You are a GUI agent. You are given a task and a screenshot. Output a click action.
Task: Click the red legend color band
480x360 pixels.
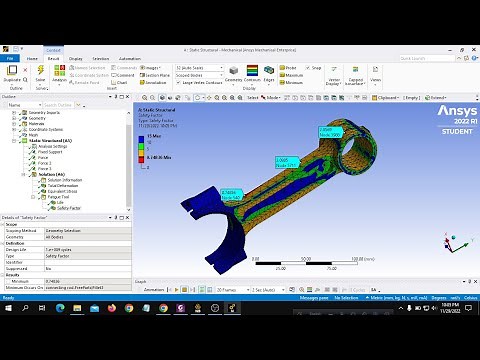141,159
